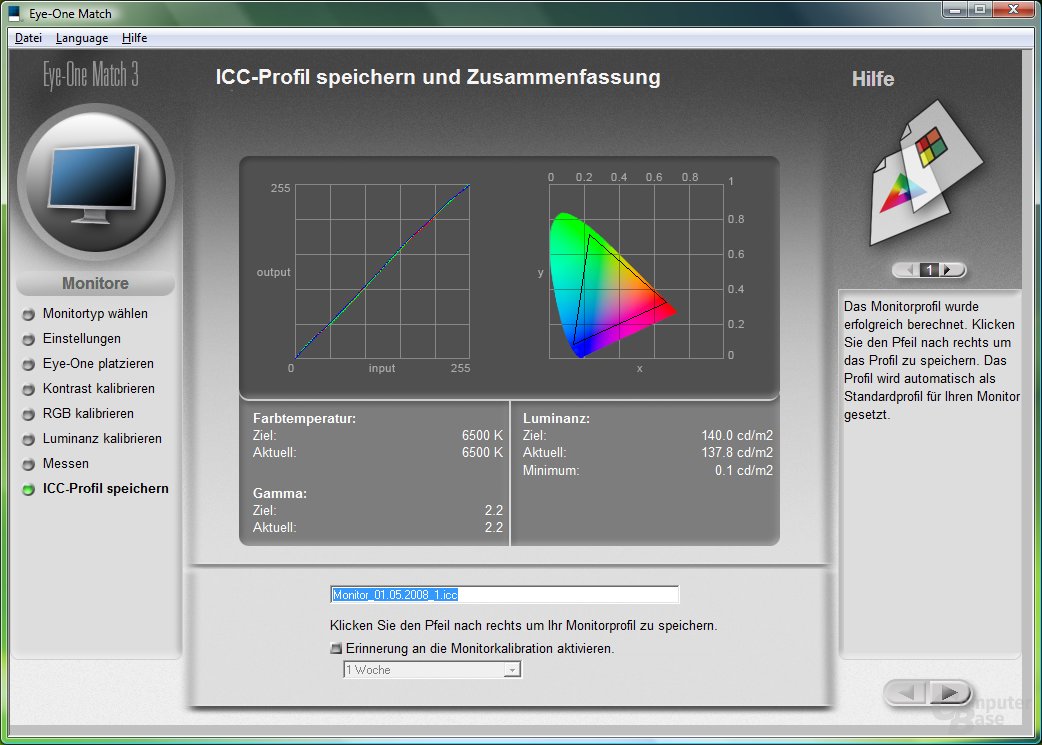Click the ICC profile documents help icon

[926, 172]
